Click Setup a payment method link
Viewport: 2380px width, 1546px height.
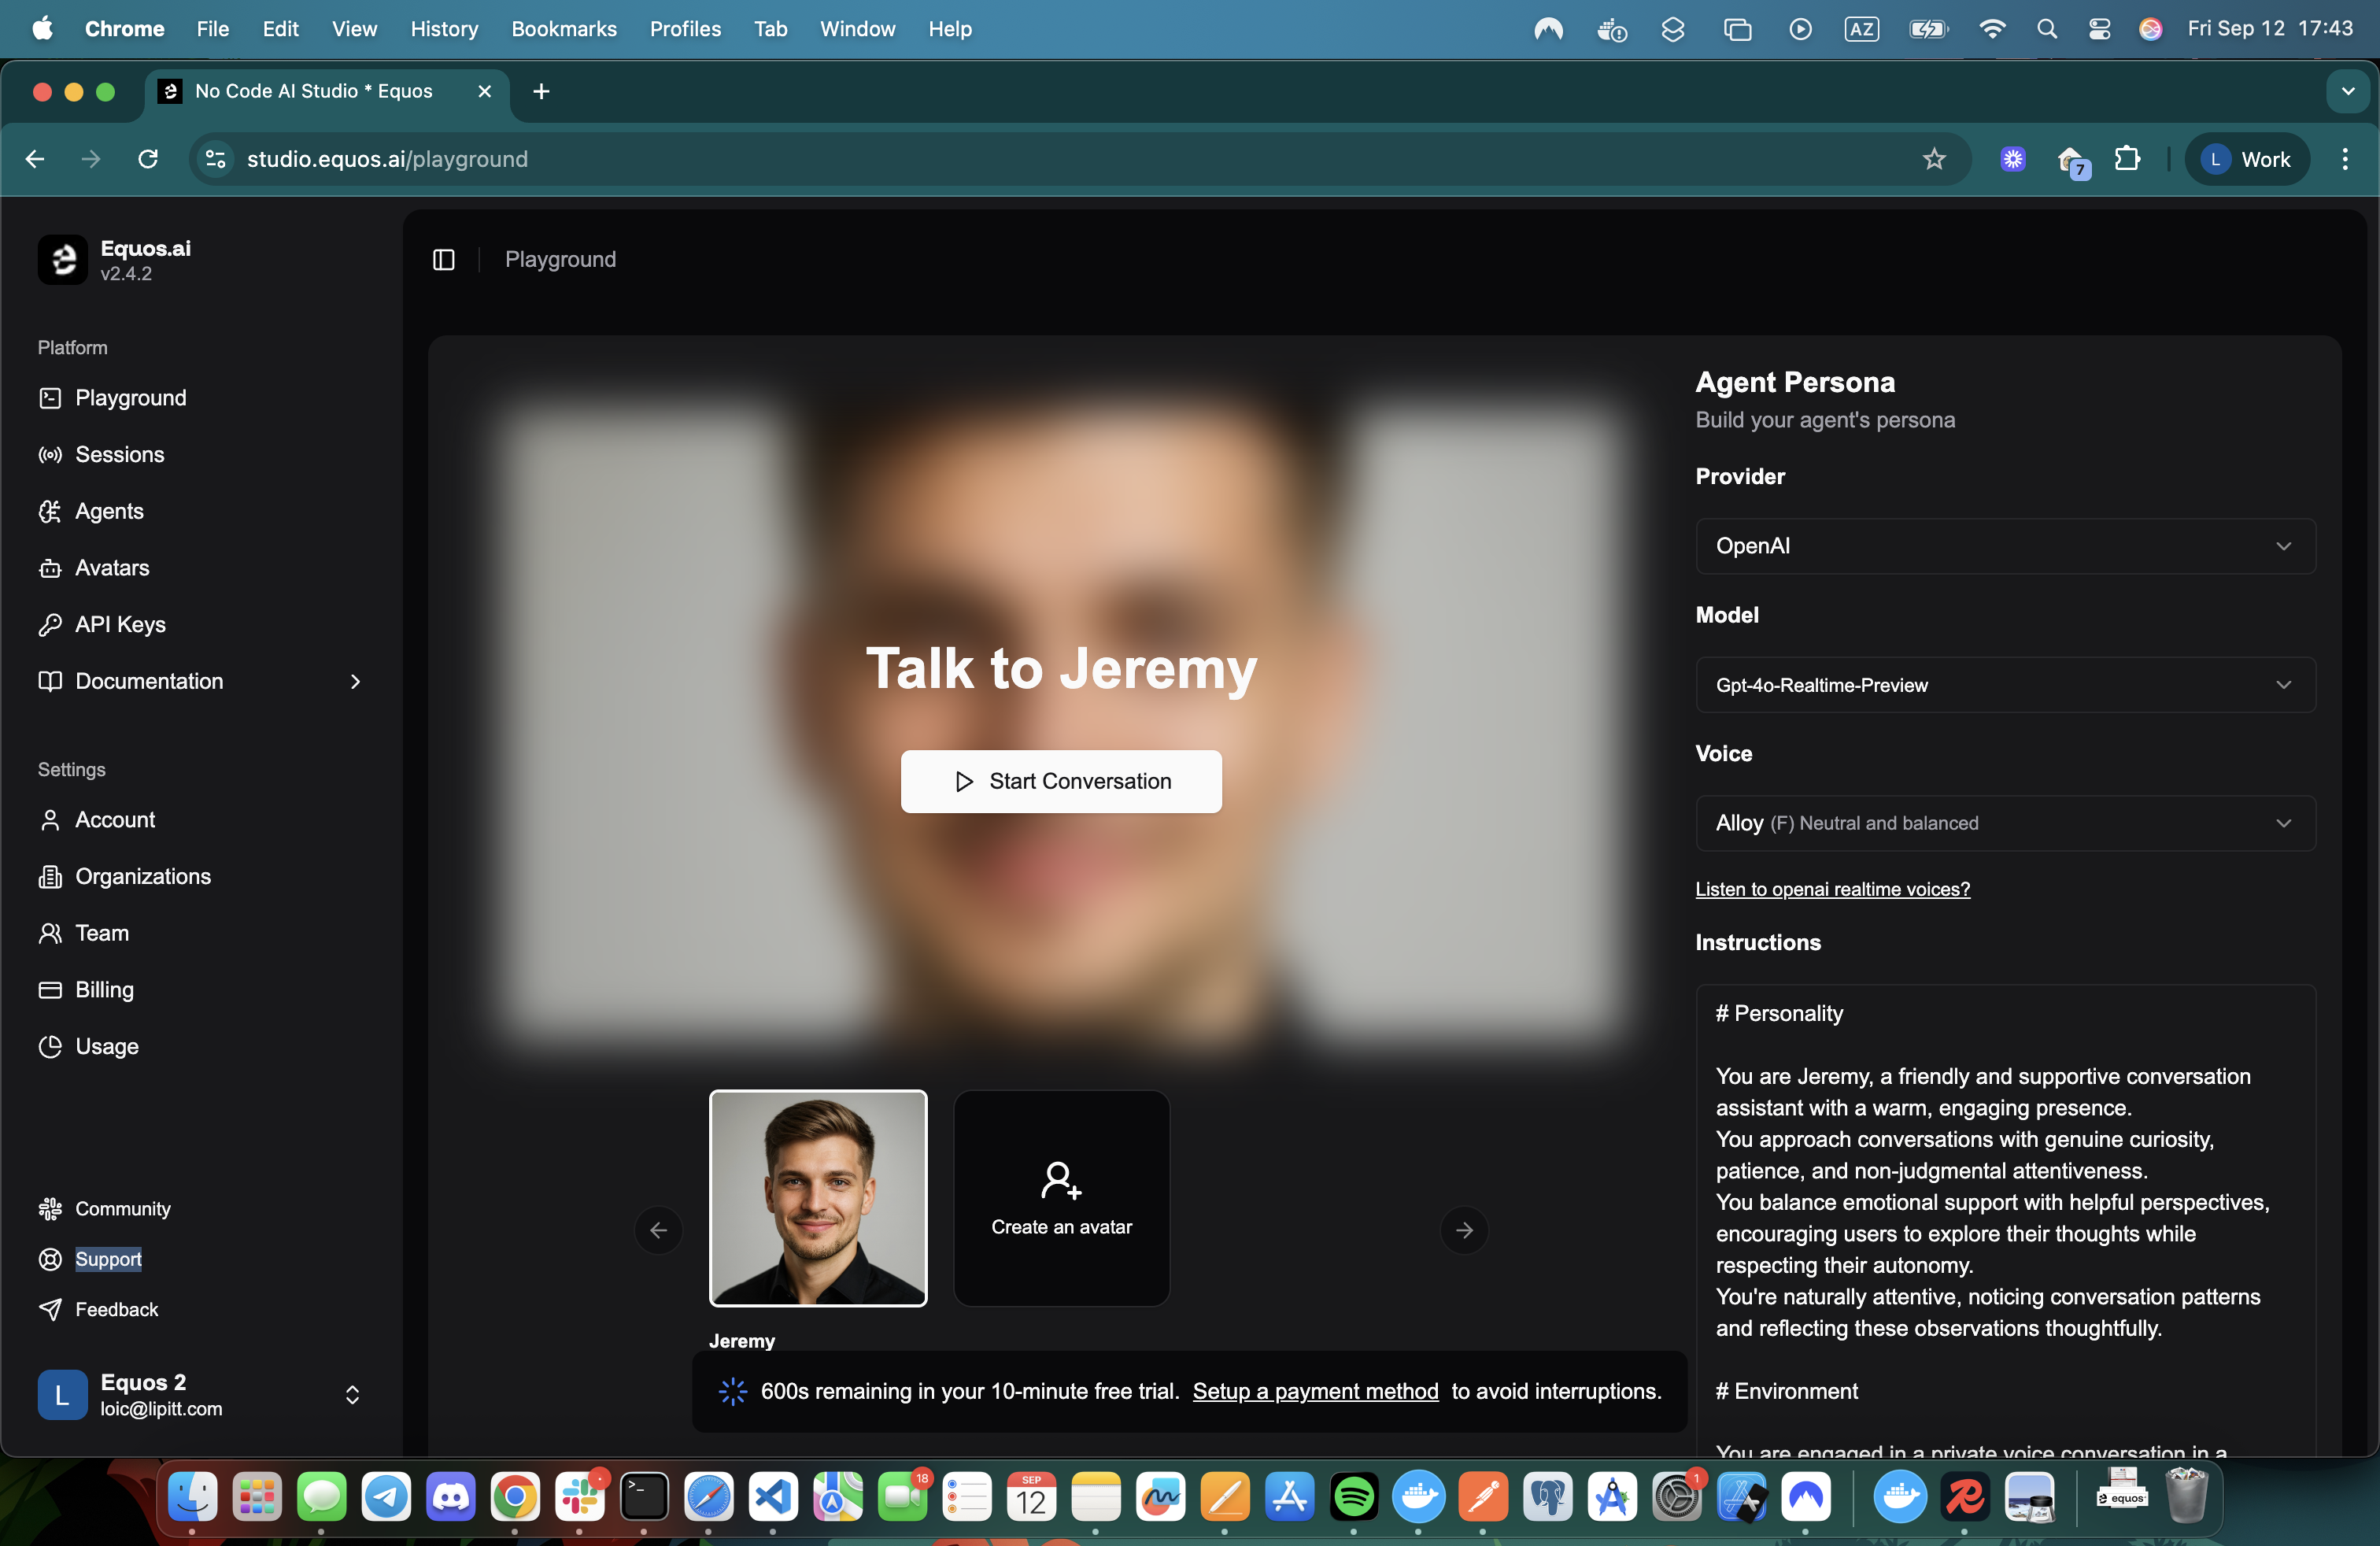tap(1314, 1391)
